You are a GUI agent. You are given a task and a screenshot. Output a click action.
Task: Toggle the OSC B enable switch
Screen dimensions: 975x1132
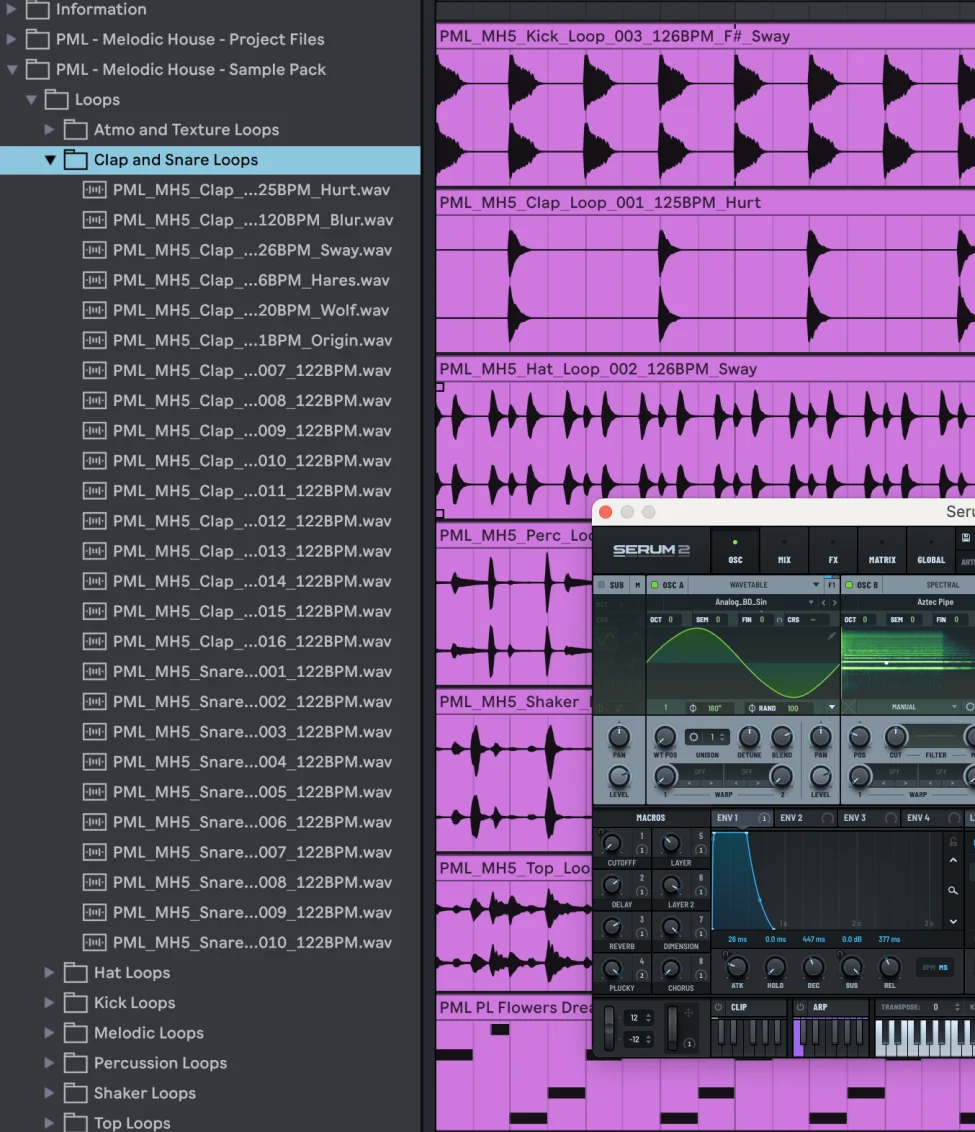point(849,585)
